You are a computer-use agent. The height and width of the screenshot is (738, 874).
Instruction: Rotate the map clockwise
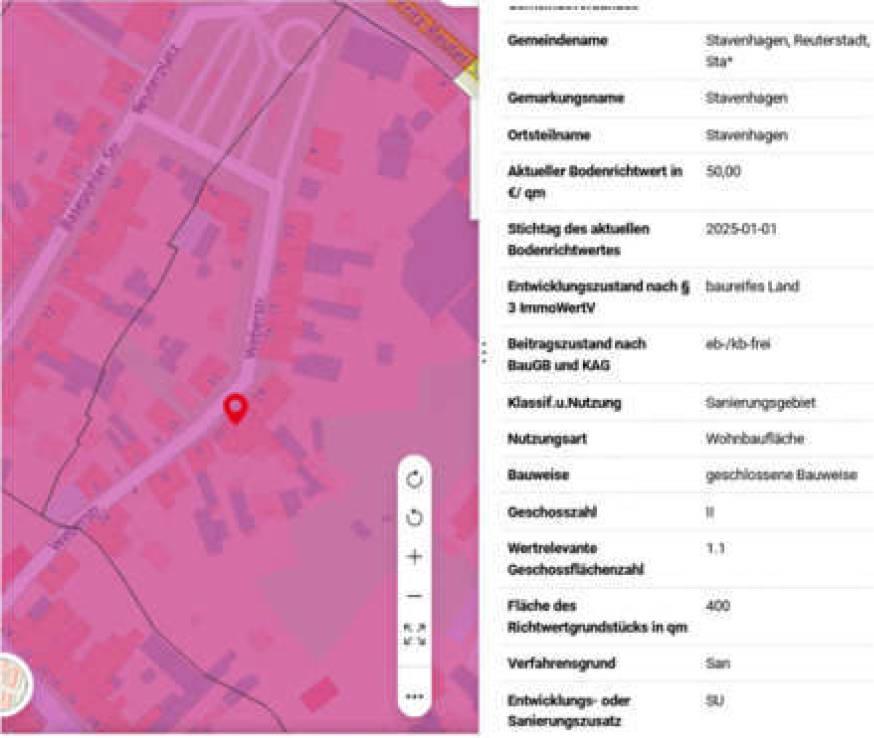click(412, 478)
